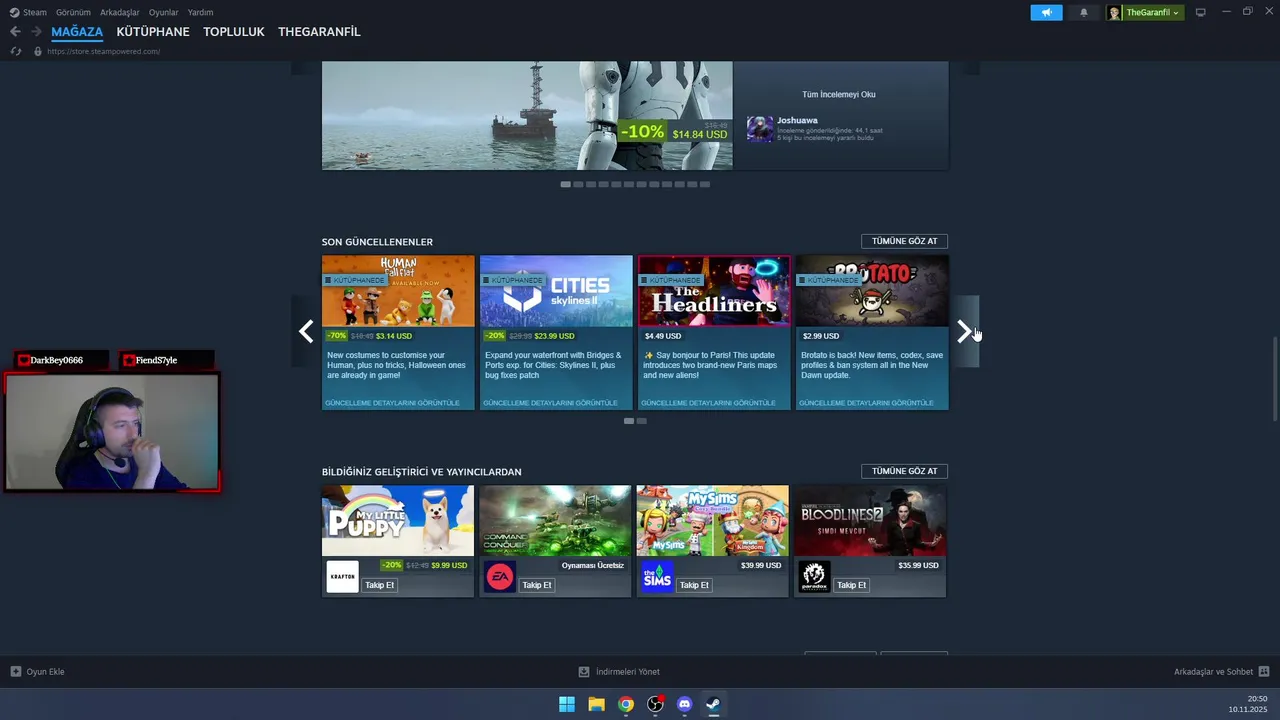
Task: Click the EA publisher logo
Action: (500, 577)
